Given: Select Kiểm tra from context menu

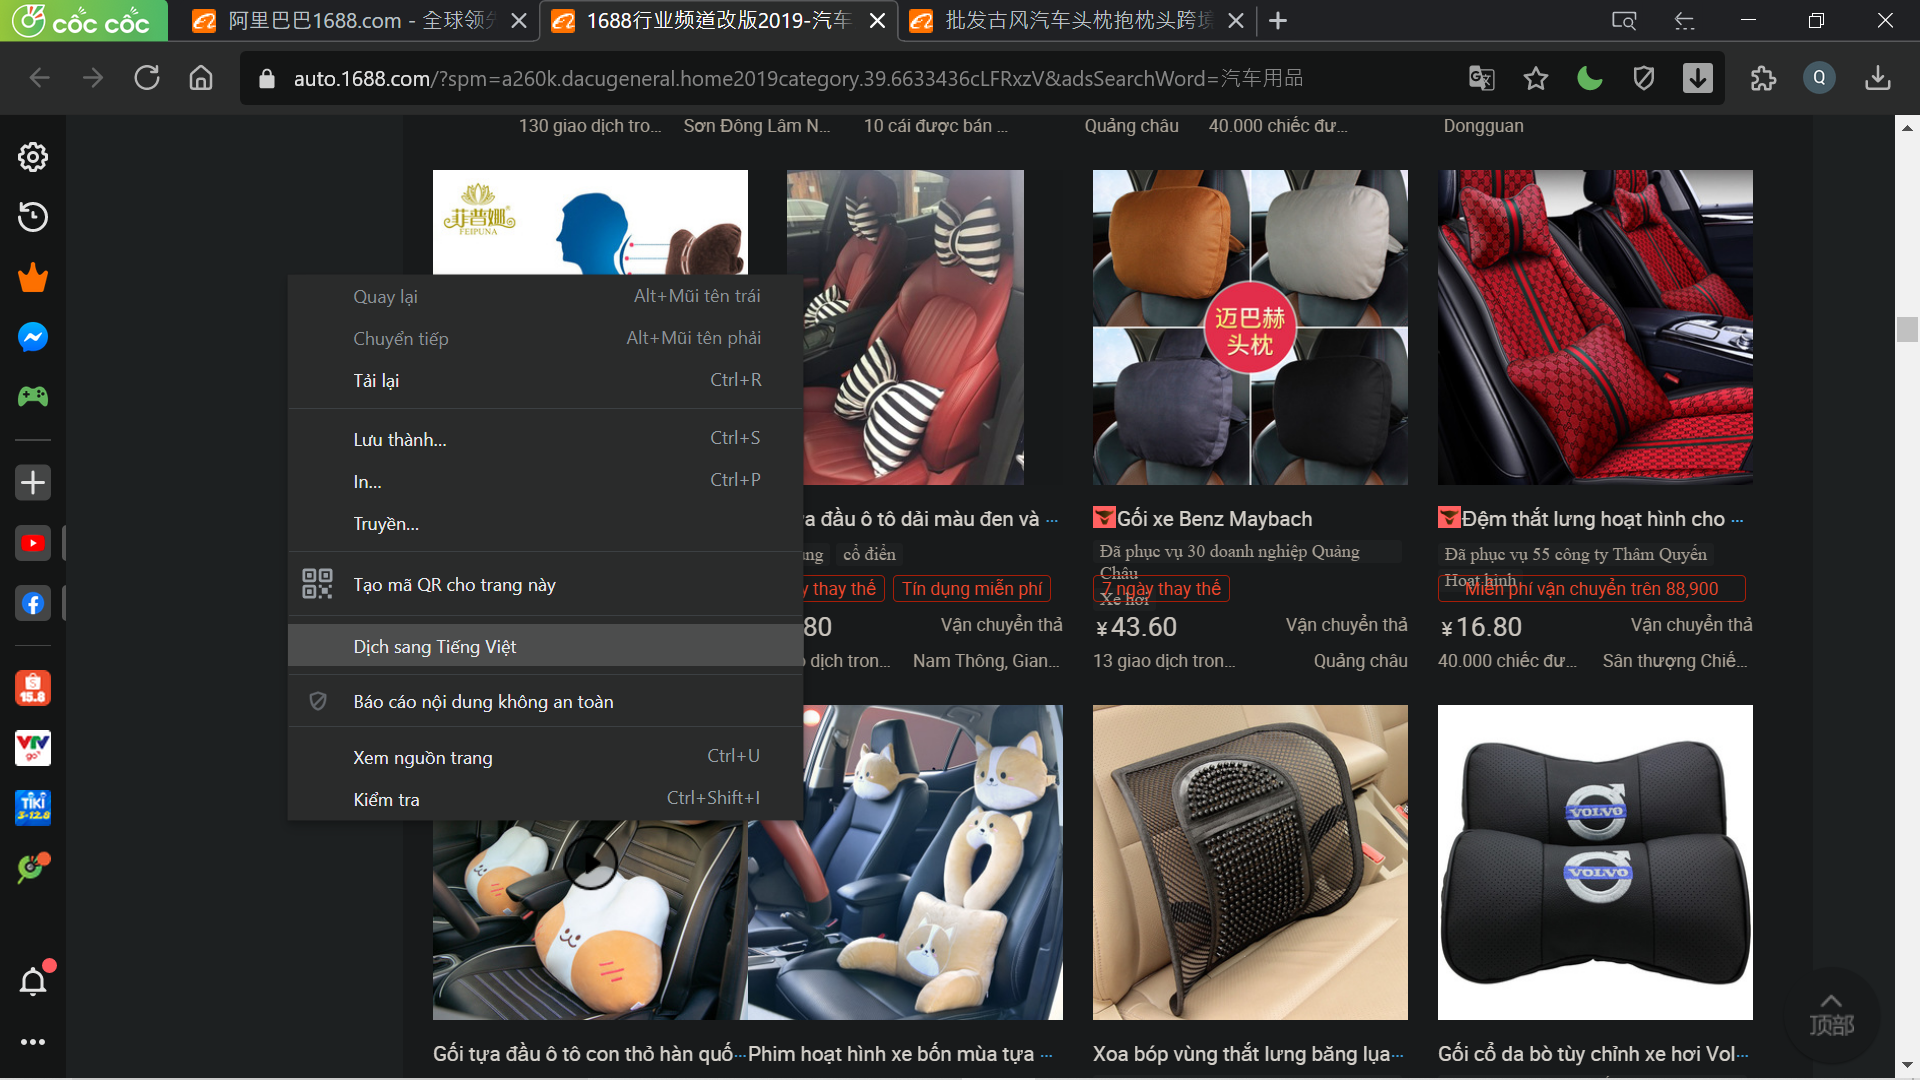Looking at the screenshot, I should [x=545, y=799].
